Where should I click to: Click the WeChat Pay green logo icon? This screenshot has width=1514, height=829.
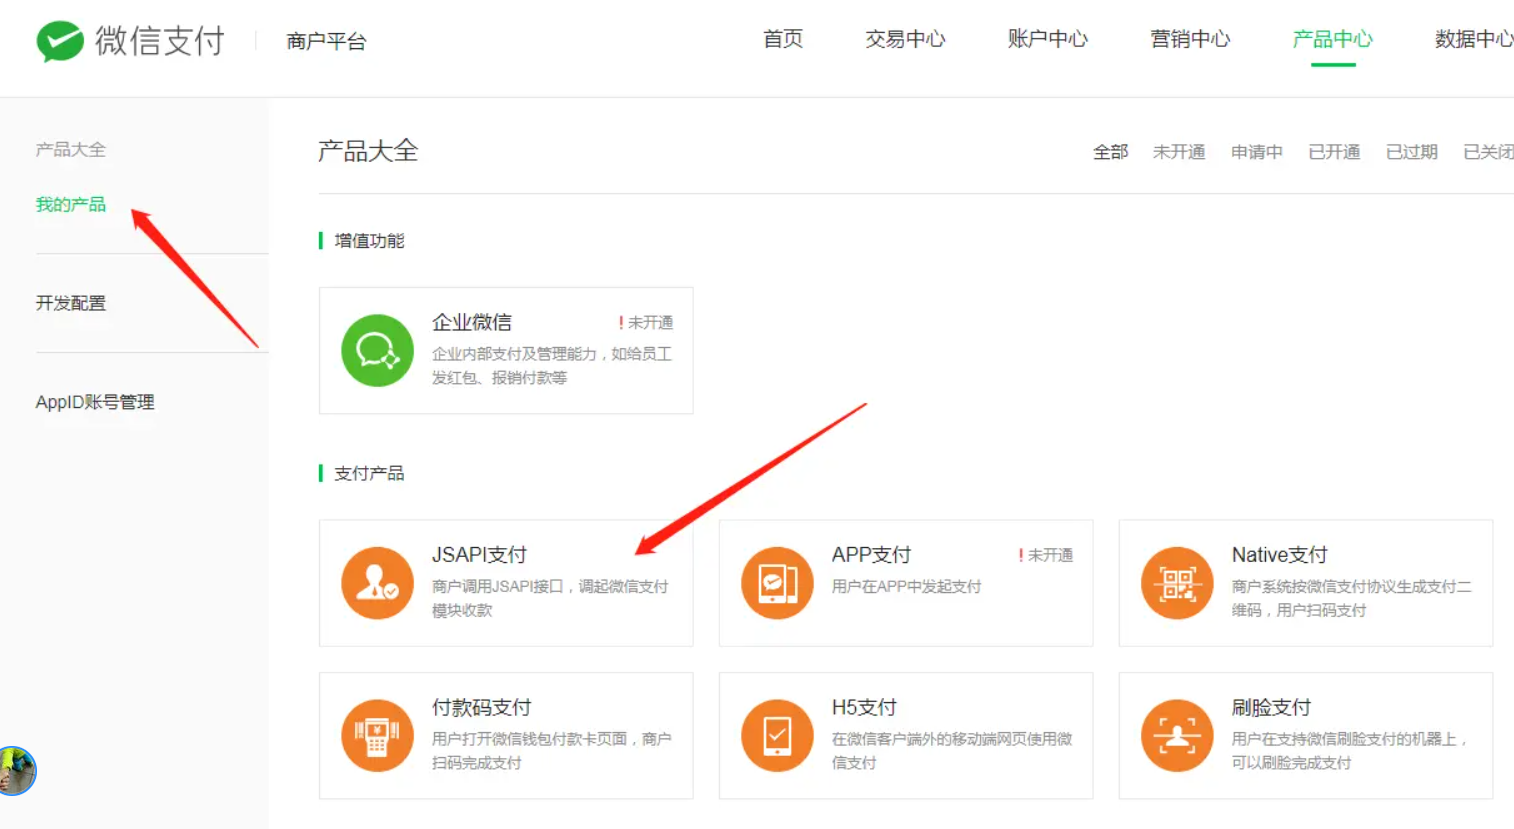pyautogui.click(x=60, y=41)
